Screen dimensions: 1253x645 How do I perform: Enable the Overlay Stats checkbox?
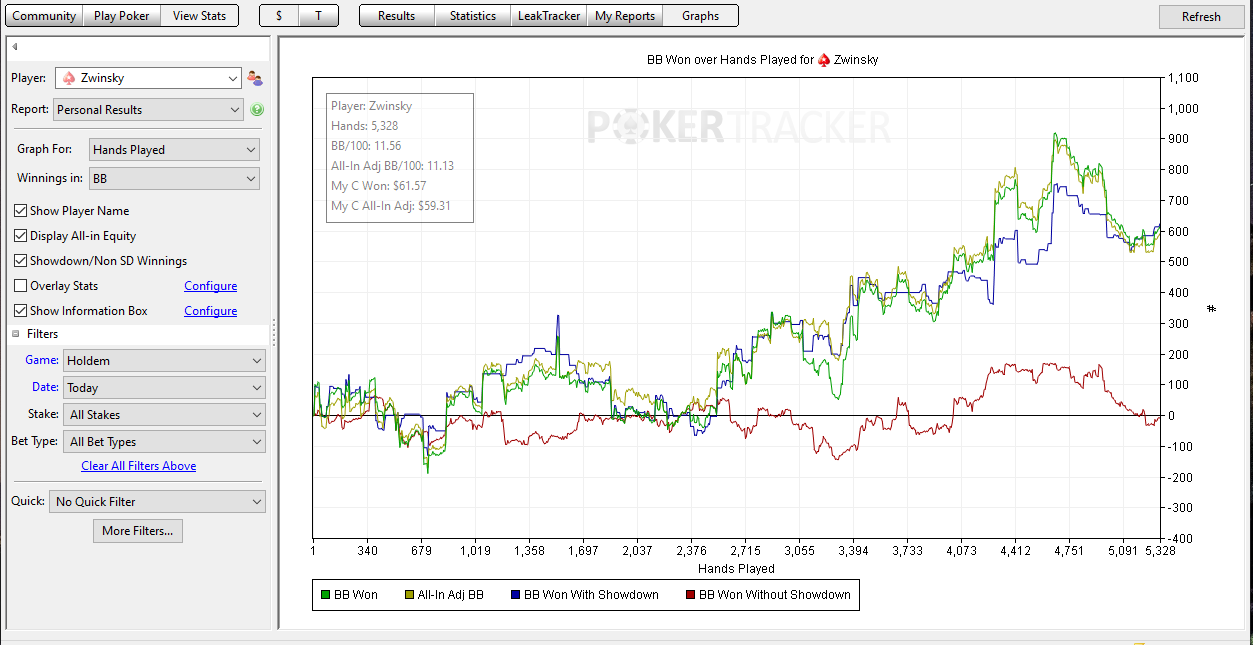click(21, 286)
